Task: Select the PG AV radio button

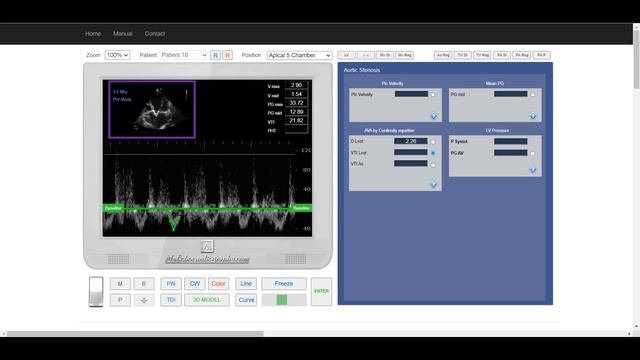Action: click(x=532, y=153)
